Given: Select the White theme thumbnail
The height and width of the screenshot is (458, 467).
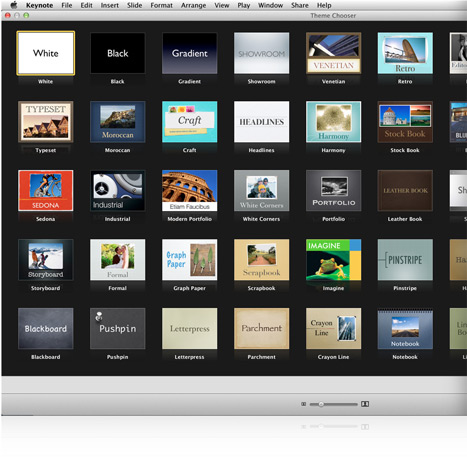Looking at the screenshot, I should point(46,53).
